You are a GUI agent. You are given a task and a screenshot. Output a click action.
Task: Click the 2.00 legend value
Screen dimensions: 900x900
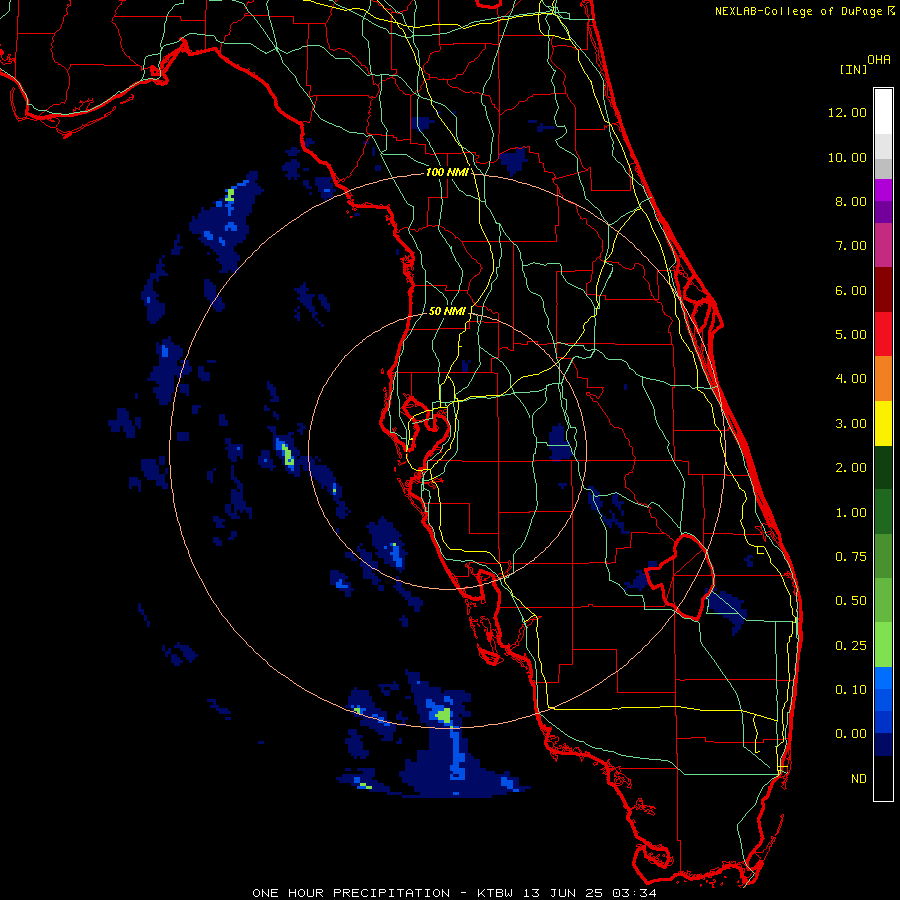tap(851, 468)
